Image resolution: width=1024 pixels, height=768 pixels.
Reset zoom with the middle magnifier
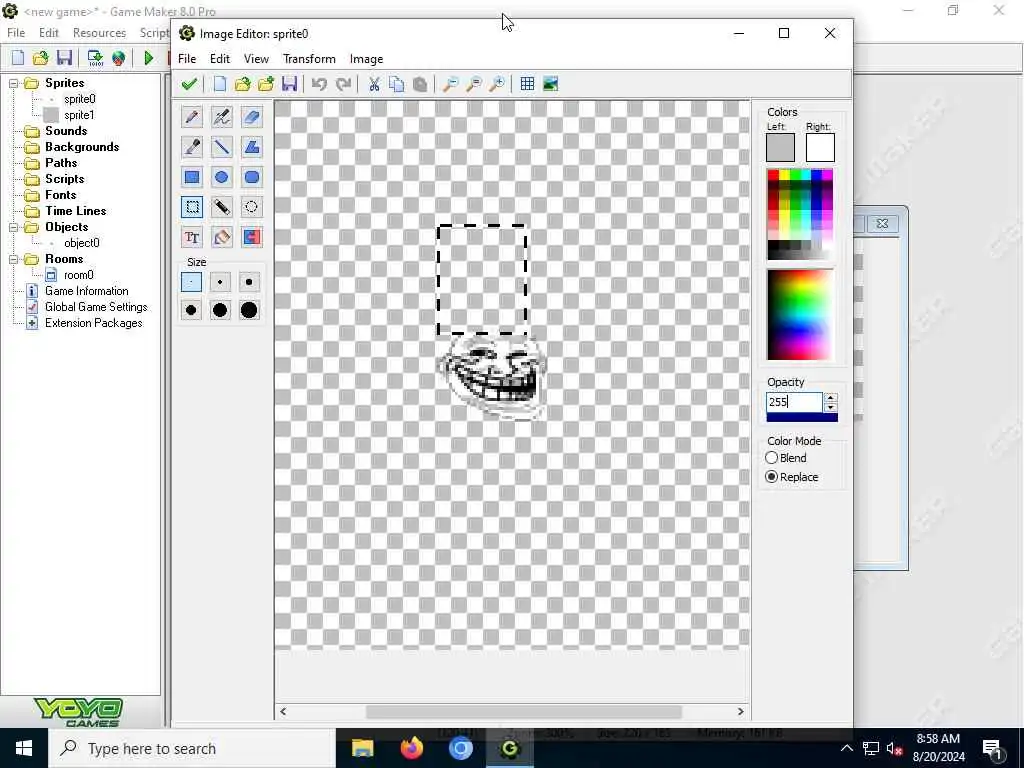coord(474,84)
